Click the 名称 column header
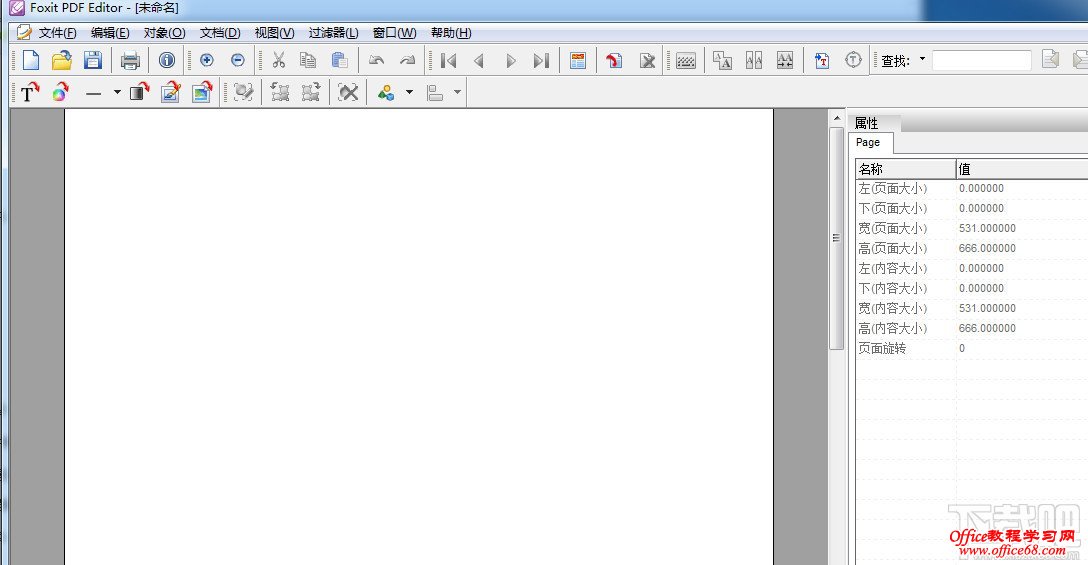 pyautogui.click(x=905, y=169)
